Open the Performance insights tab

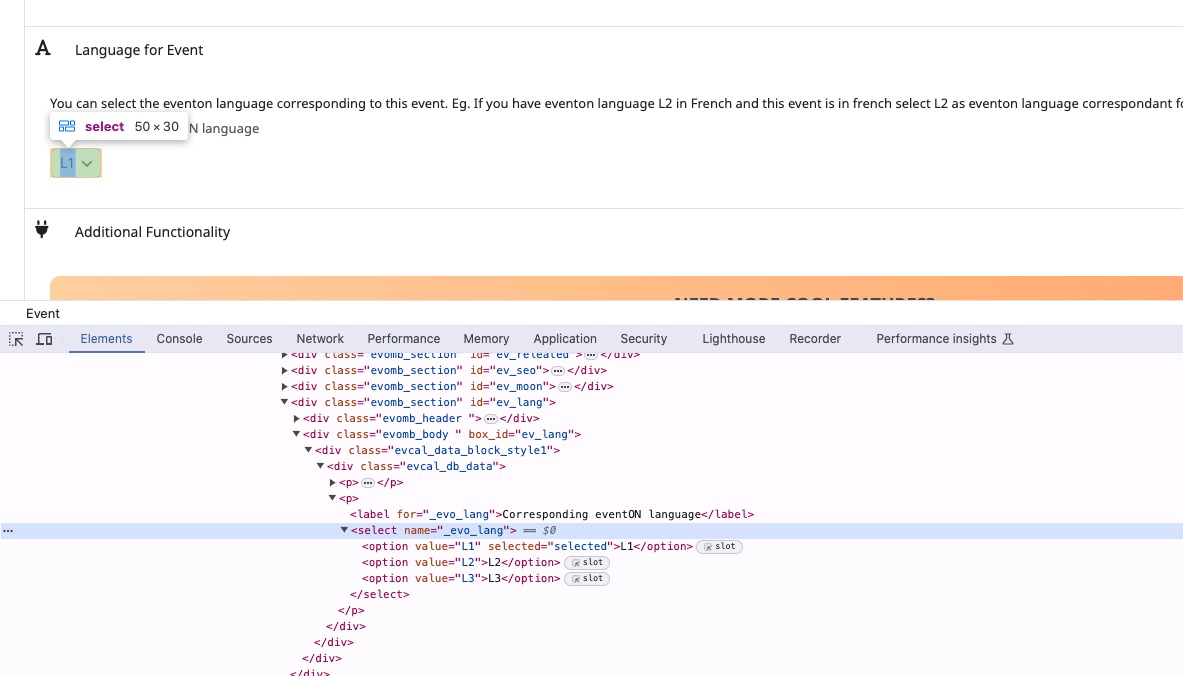pyautogui.click(x=945, y=340)
